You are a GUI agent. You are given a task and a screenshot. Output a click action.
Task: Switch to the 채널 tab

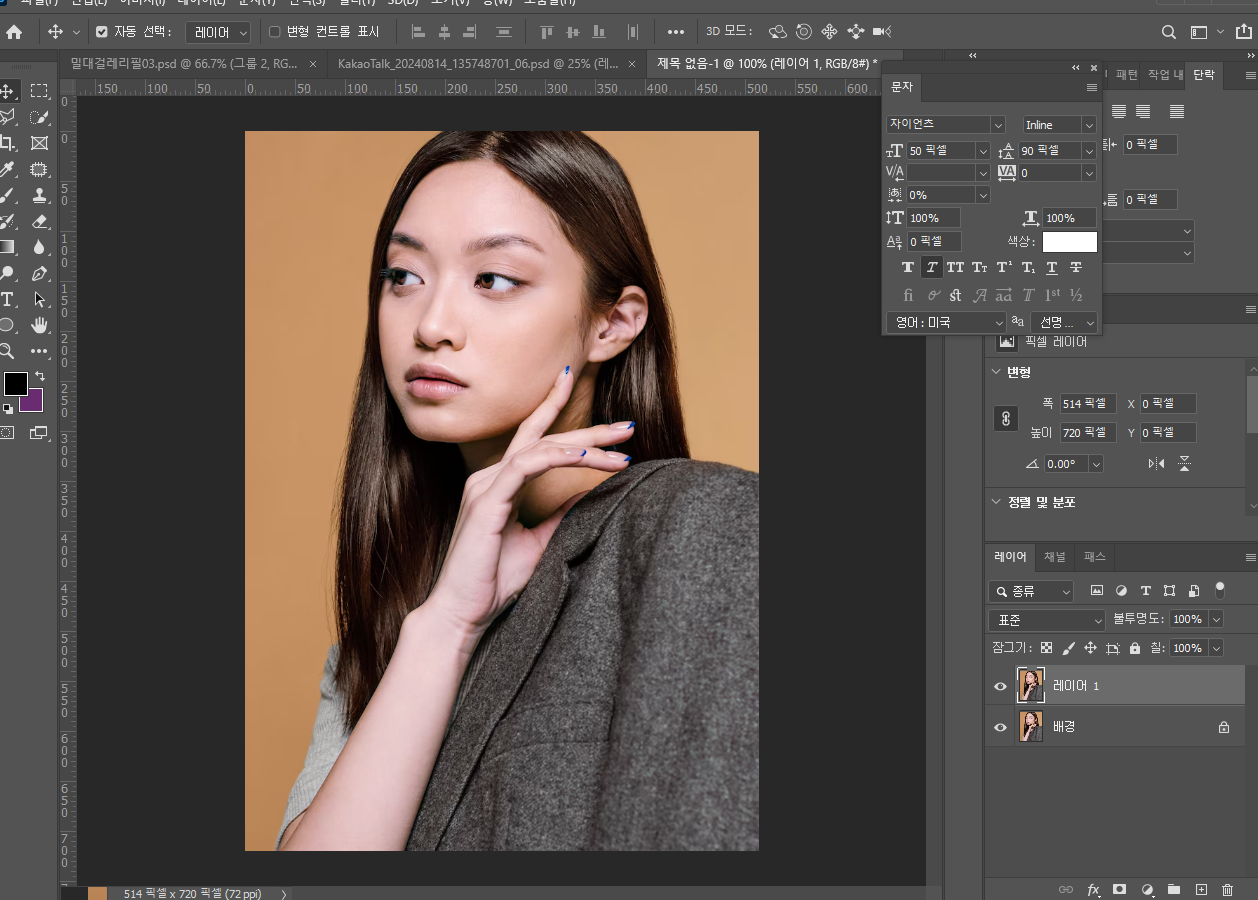pyautogui.click(x=1055, y=557)
